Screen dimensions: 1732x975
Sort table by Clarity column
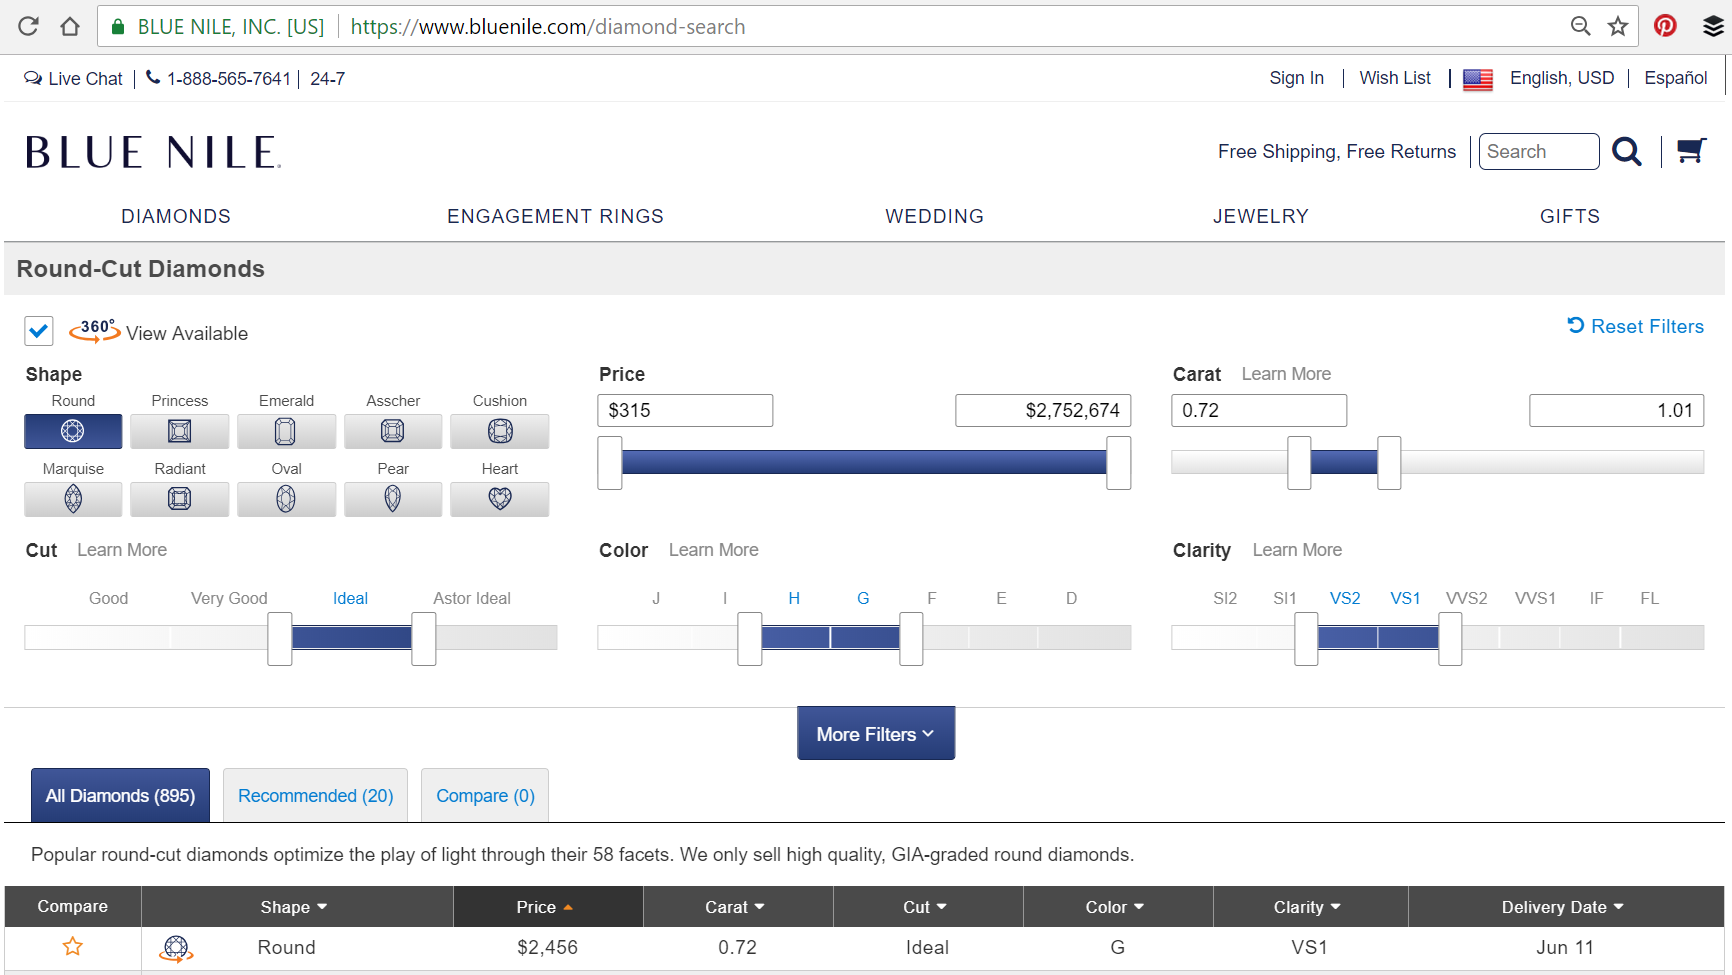click(1307, 907)
